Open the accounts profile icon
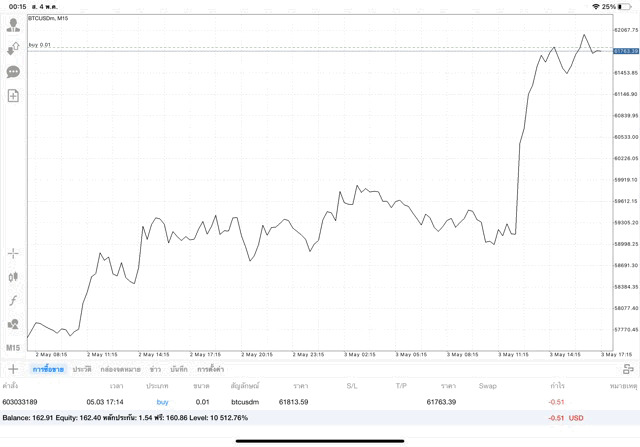 13,25
